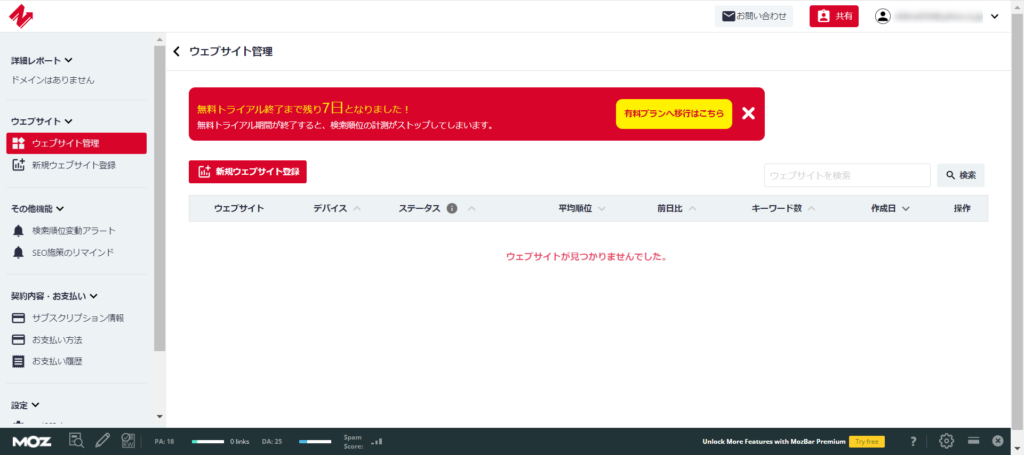
Task: Click the yellow 有料プランへ移行はこちら button
Action: (673, 114)
